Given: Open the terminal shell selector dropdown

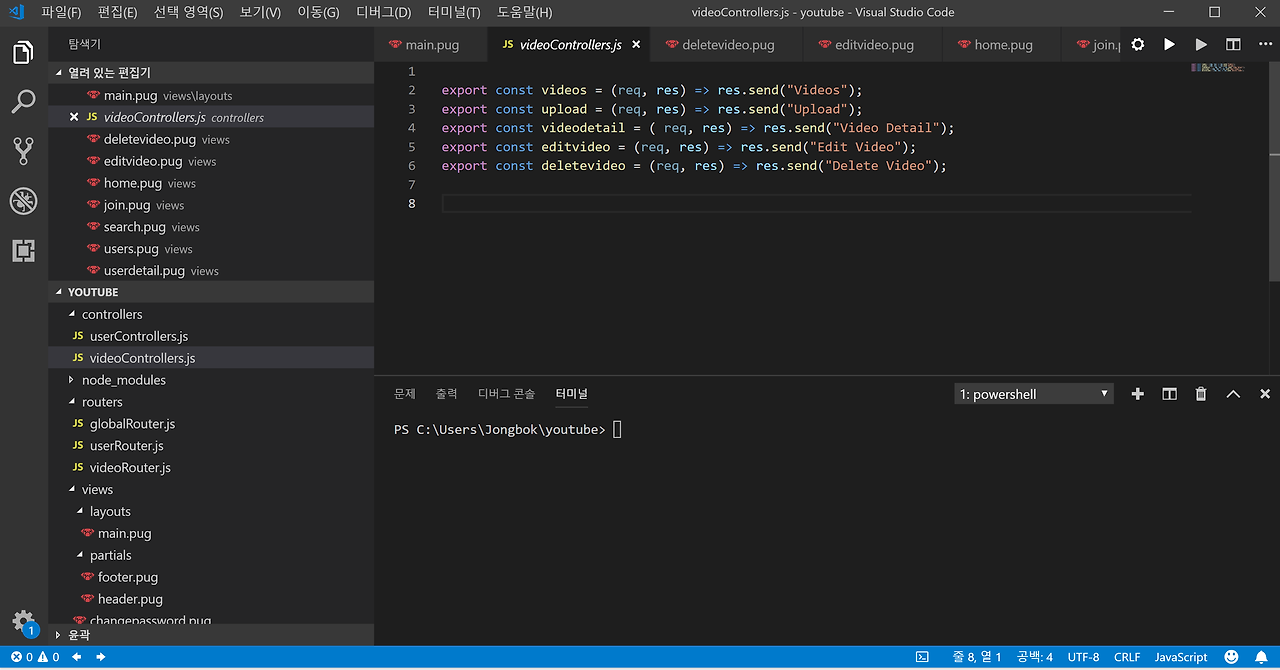Looking at the screenshot, I should pos(1034,394).
